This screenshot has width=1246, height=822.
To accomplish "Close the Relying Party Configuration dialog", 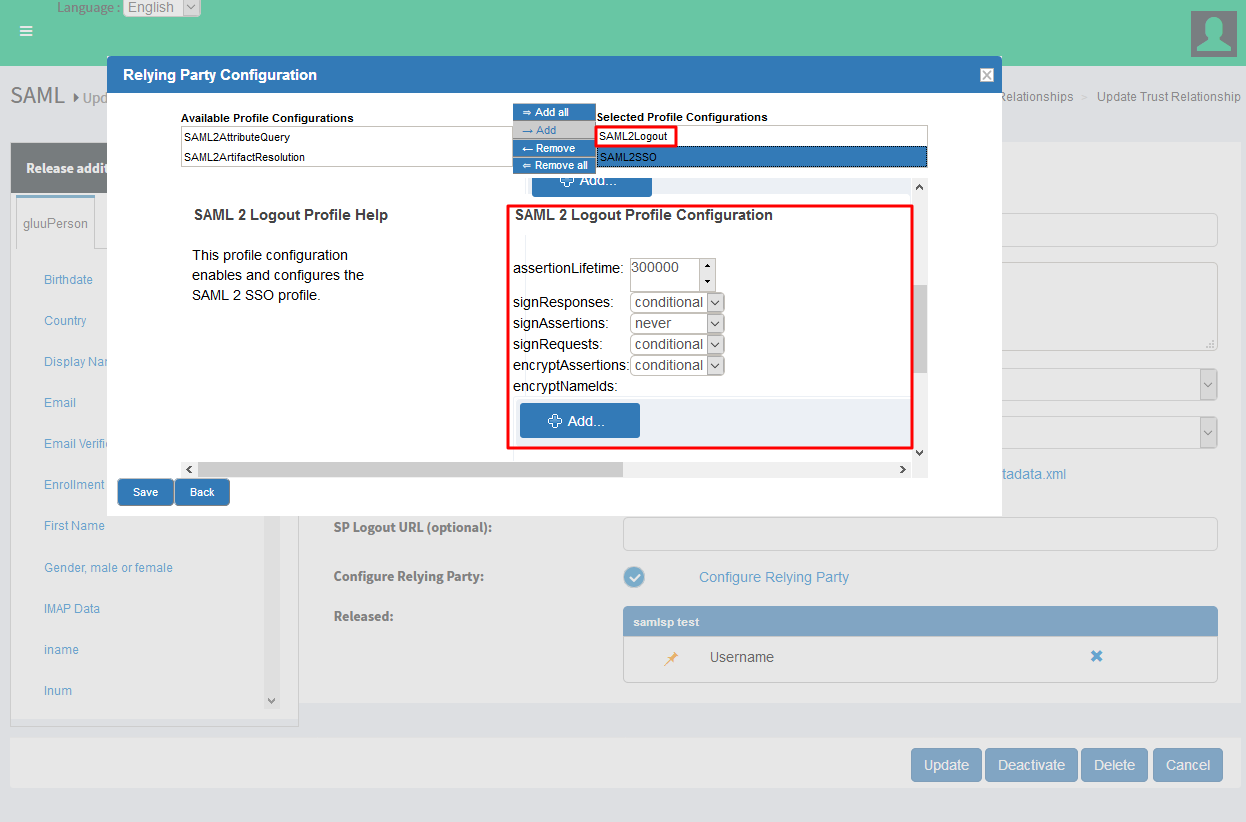I will (986, 75).
